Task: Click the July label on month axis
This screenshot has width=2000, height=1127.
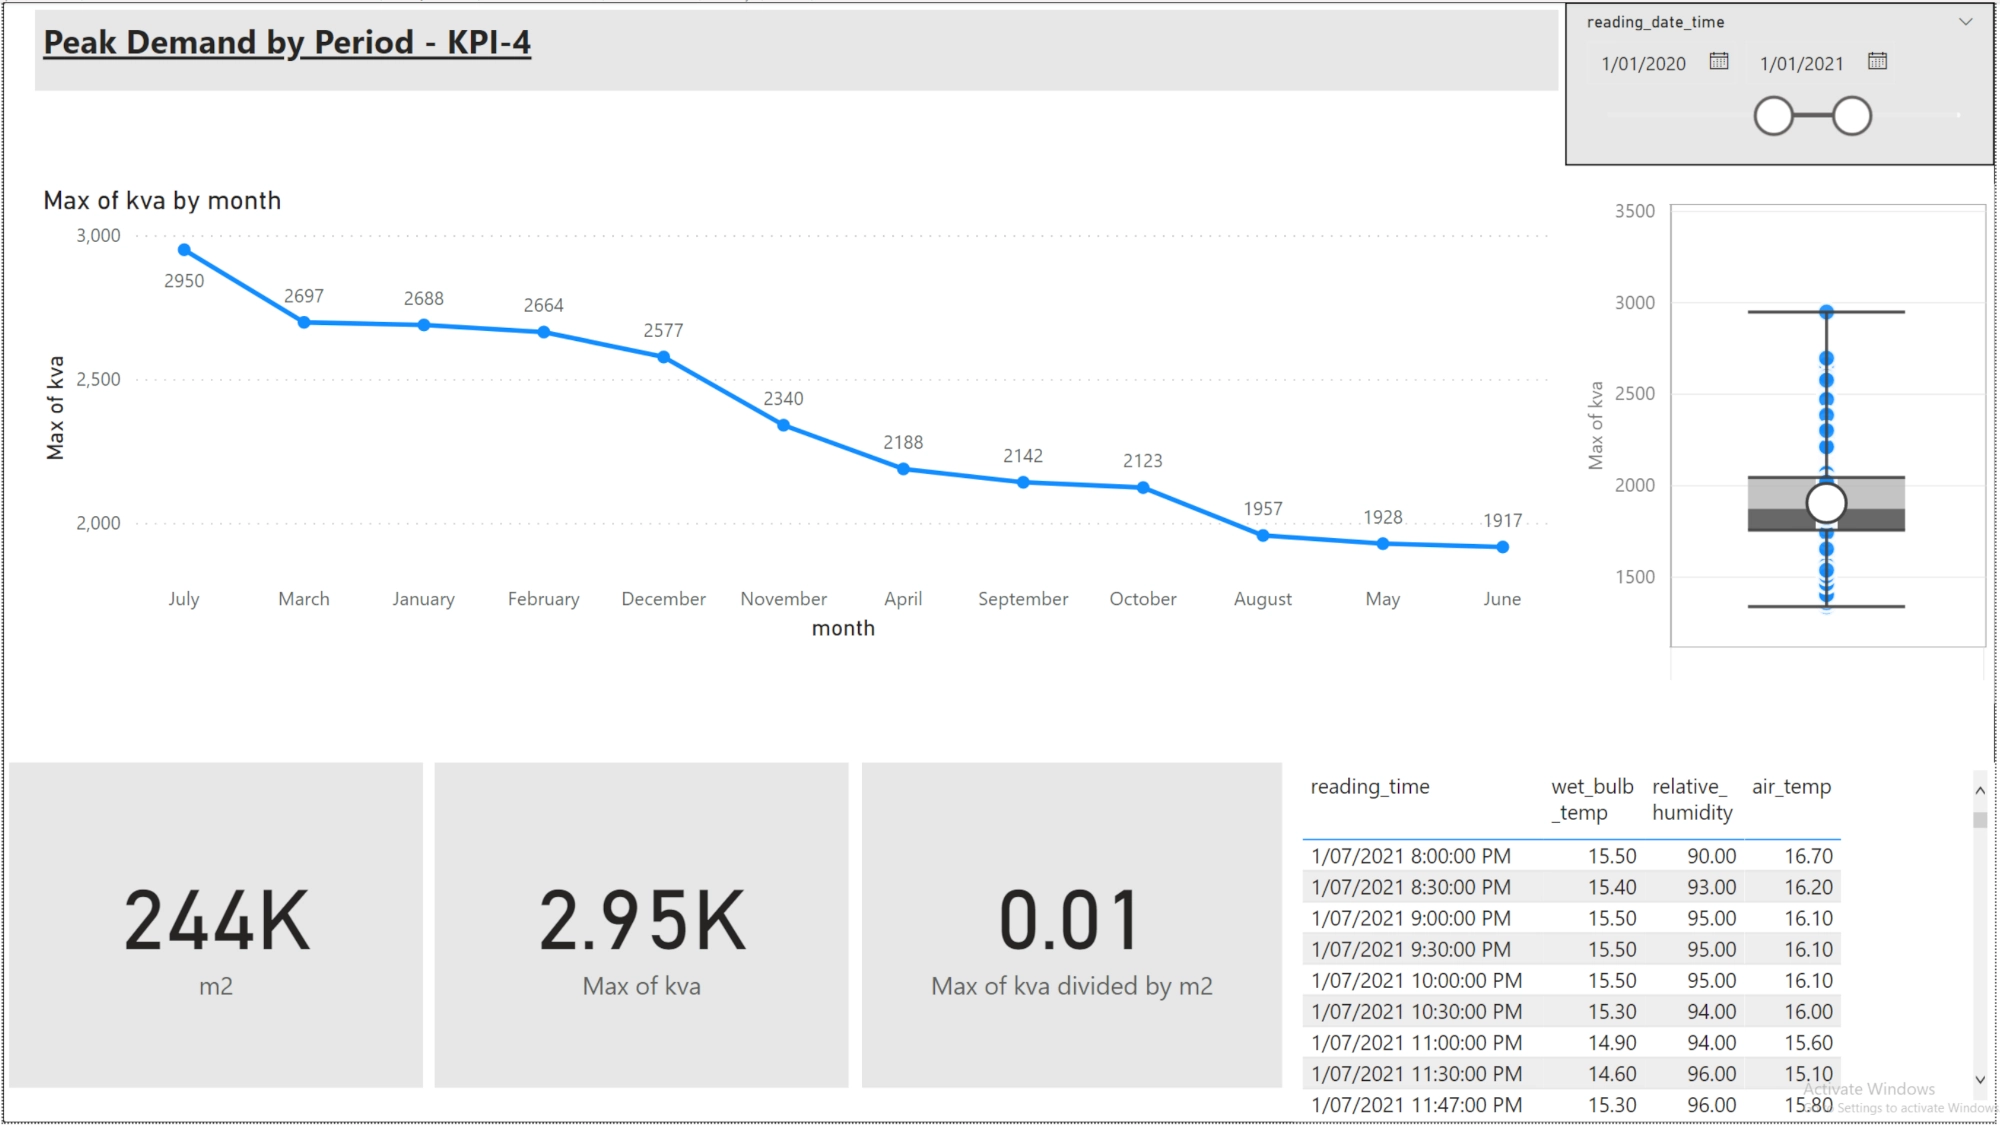Action: coord(184,599)
